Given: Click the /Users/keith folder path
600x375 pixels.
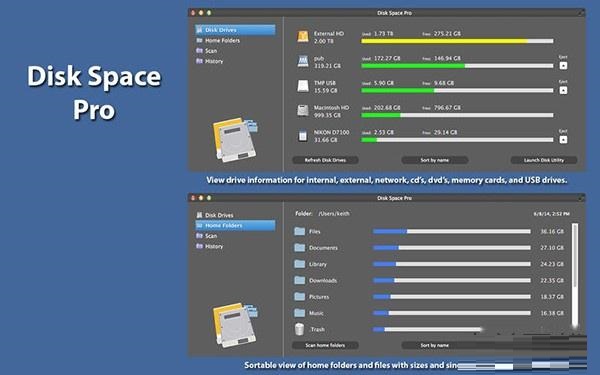Looking at the screenshot, I should pos(334,214).
